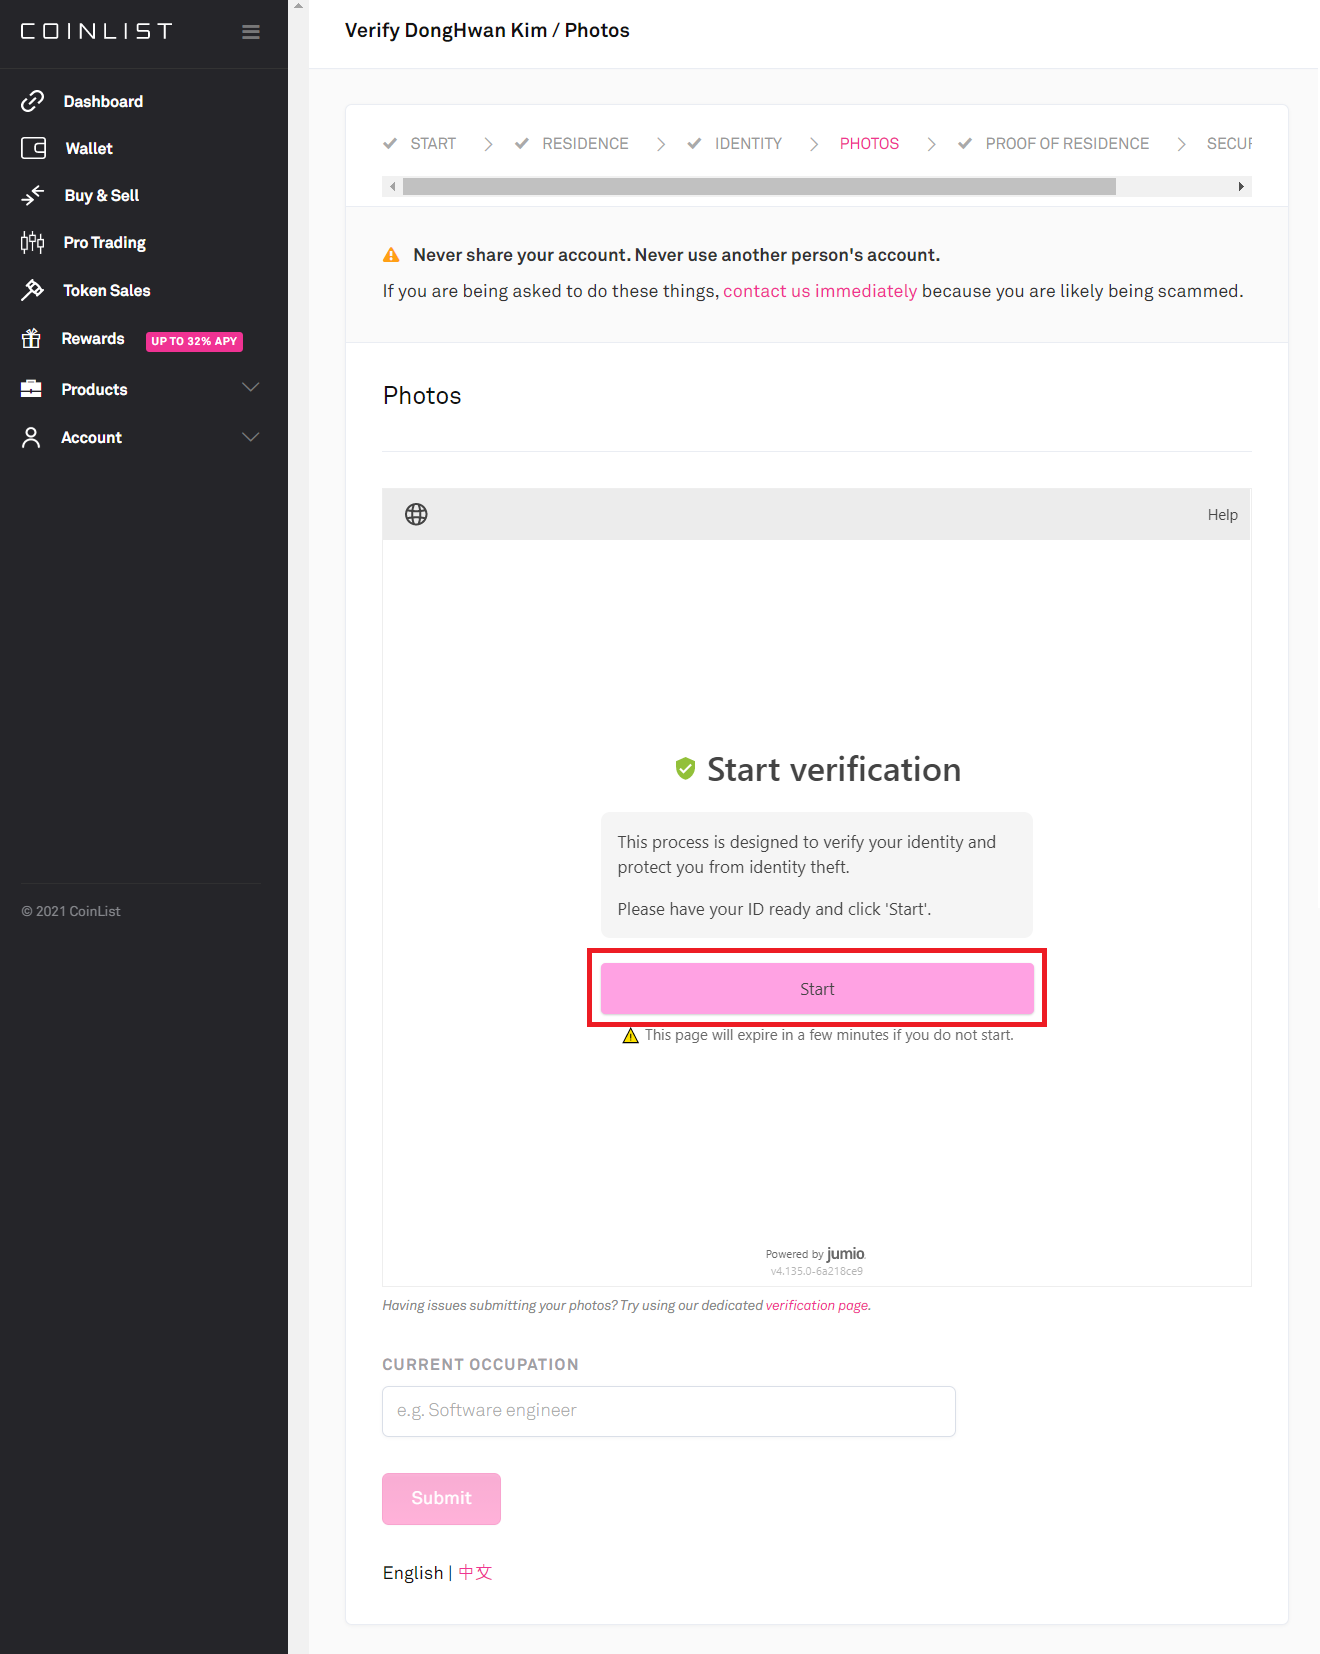1320x1654 pixels.
Task: Expand the Products menu chevron
Action: click(251, 388)
